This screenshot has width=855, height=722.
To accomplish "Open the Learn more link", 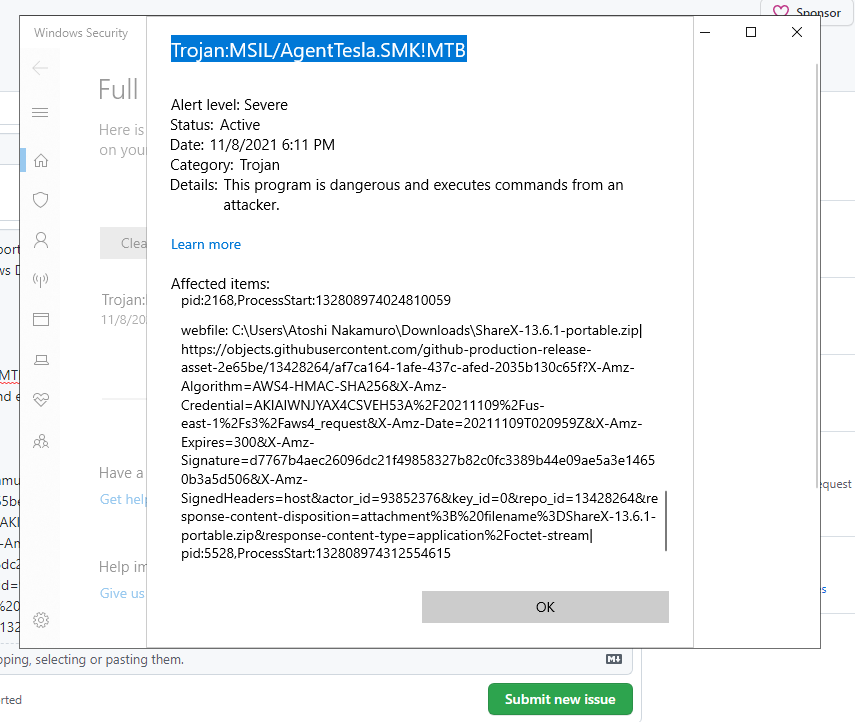I will 206,244.
